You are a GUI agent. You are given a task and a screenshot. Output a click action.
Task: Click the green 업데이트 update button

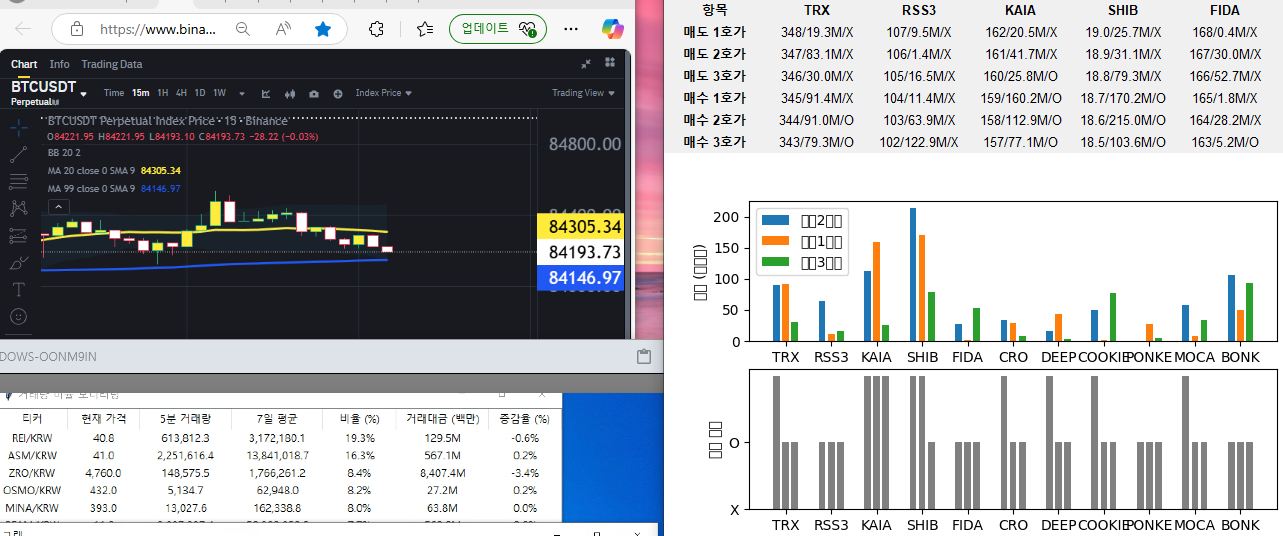498,29
